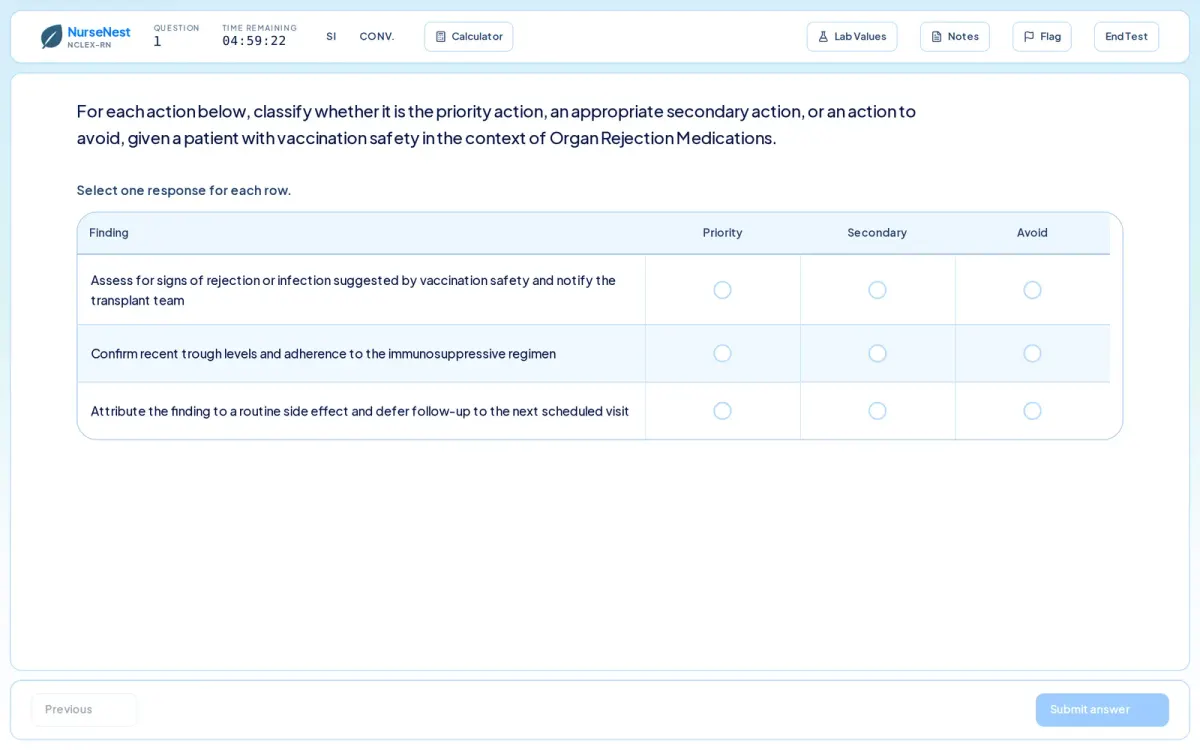Screen dimensions: 1200x750
Task: Mark 'Attribute the finding' row as Secondary
Action: coord(877,411)
